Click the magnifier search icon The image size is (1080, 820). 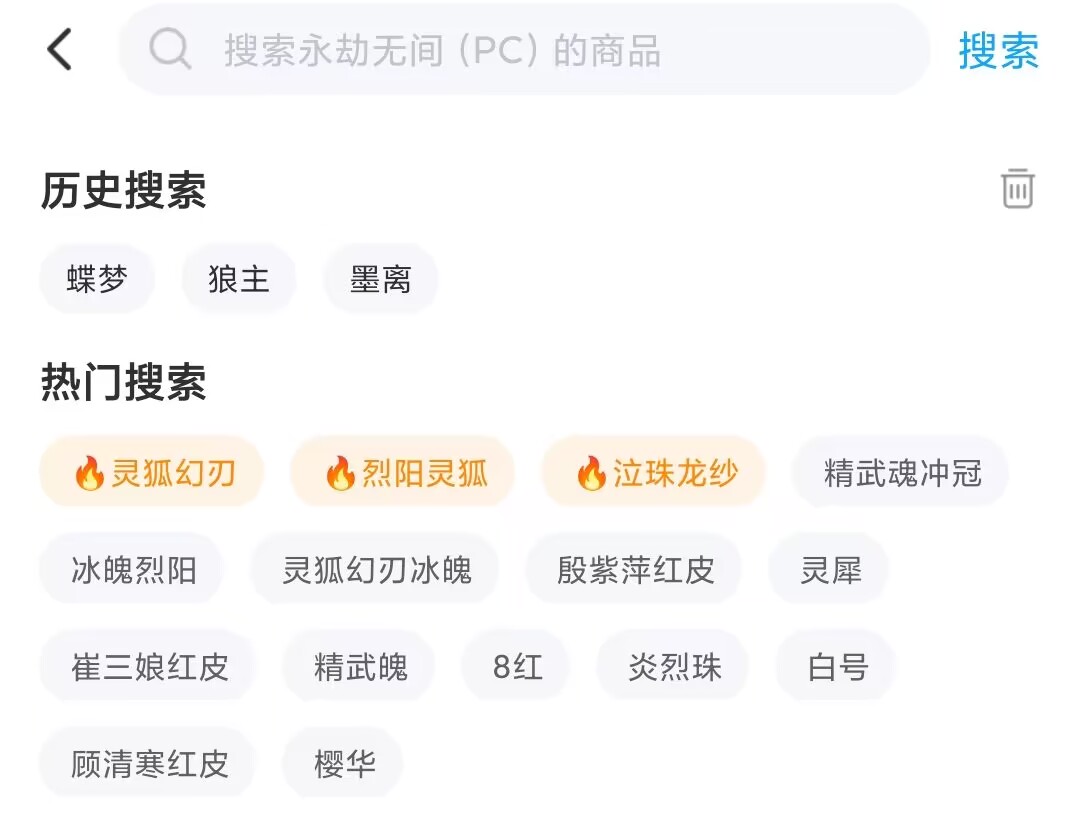170,49
